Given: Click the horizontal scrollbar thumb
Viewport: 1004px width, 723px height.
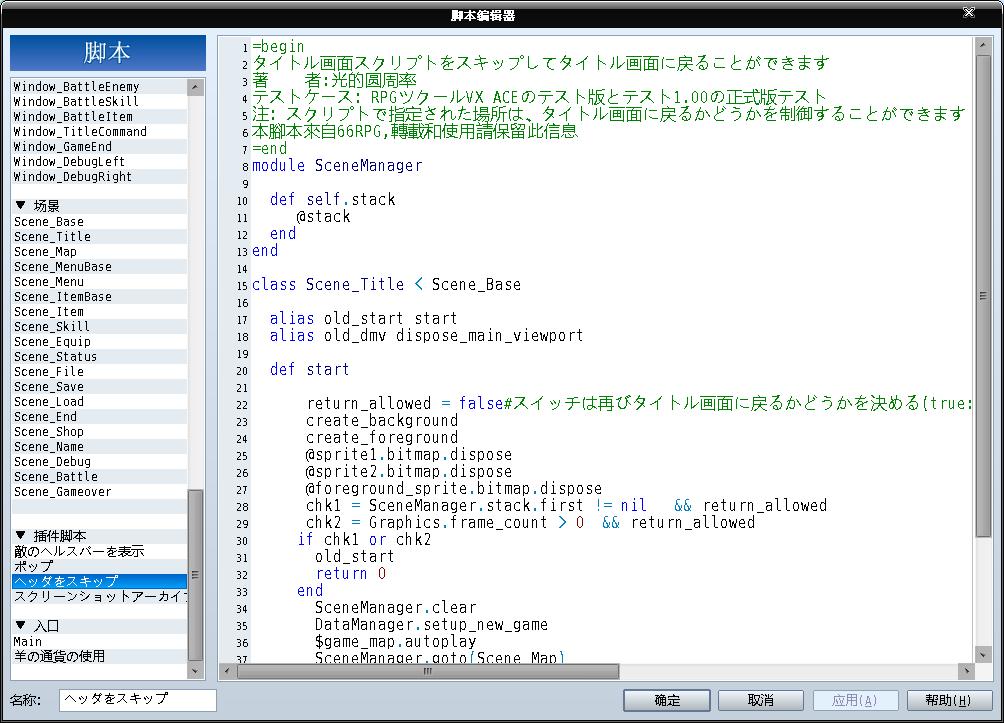Looking at the screenshot, I should [x=428, y=671].
